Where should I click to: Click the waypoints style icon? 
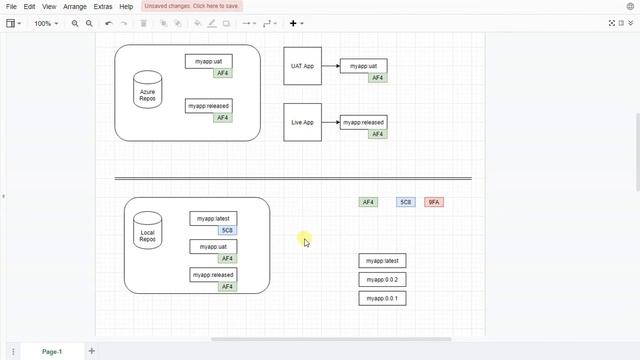point(267,24)
